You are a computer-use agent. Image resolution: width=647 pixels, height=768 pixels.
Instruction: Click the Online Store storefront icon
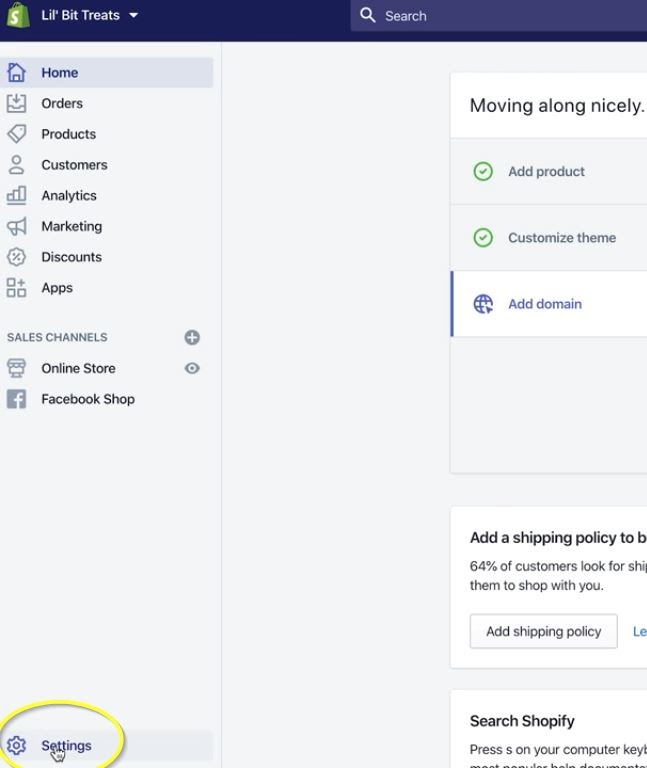16,368
